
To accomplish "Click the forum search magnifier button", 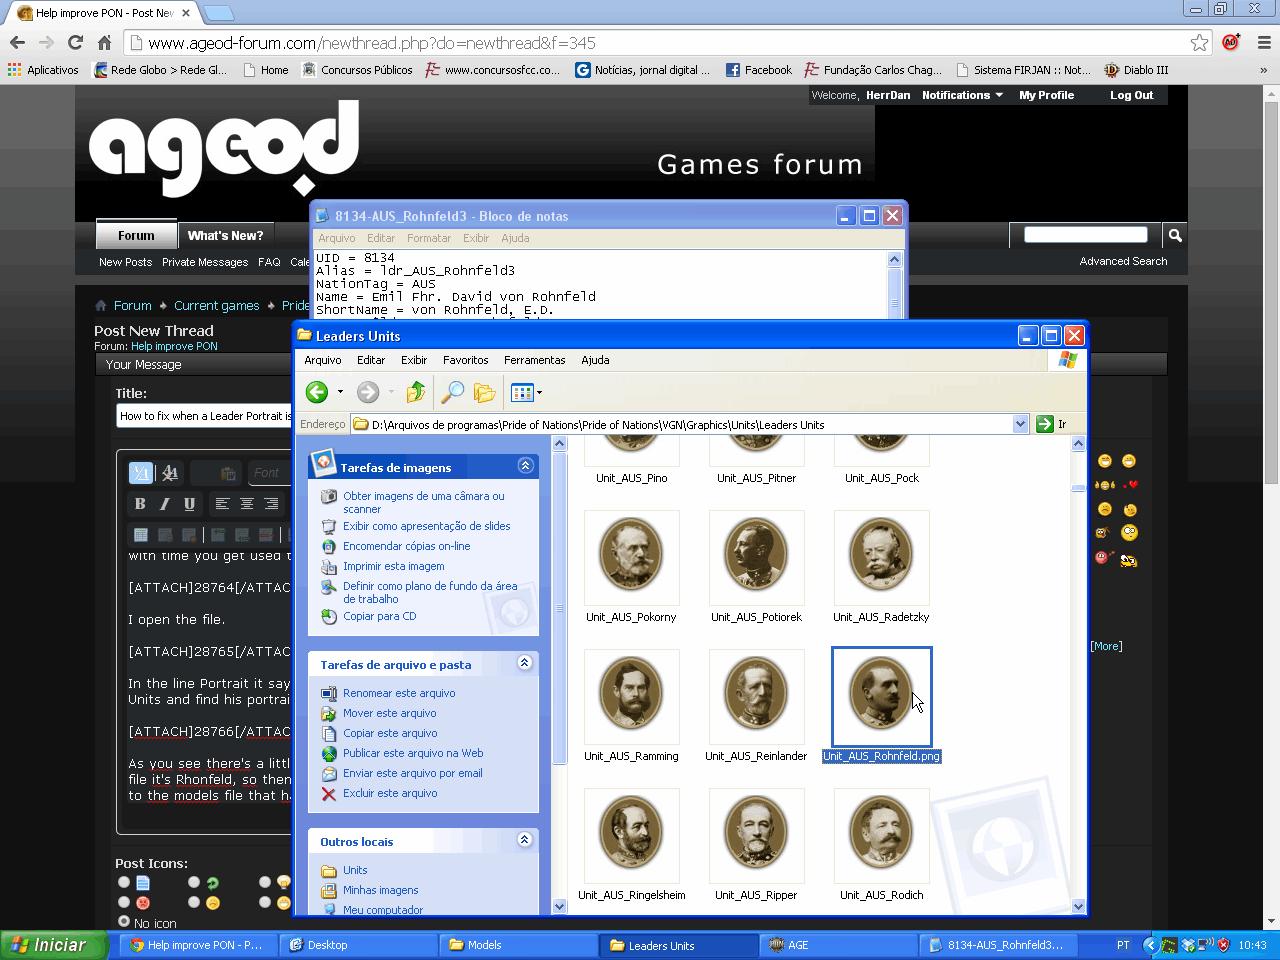I will (1175, 235).
